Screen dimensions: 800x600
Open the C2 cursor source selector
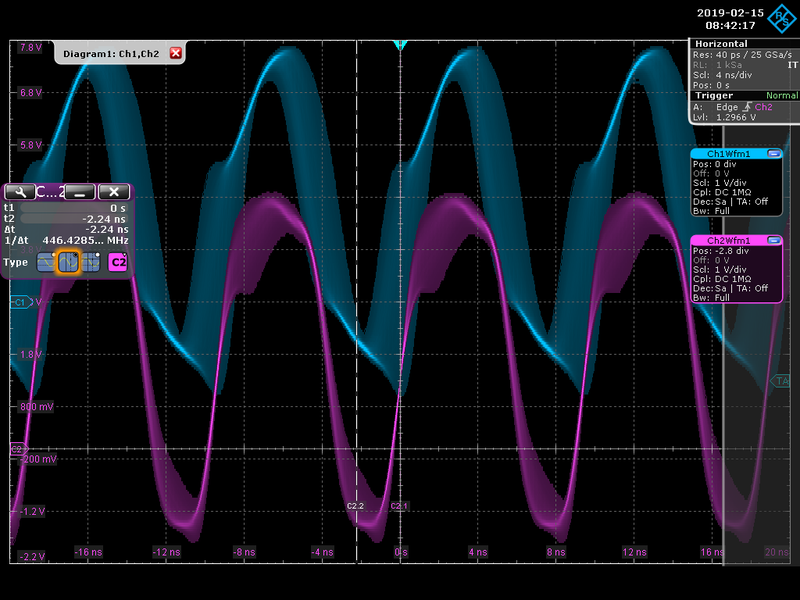coord(118,262)
